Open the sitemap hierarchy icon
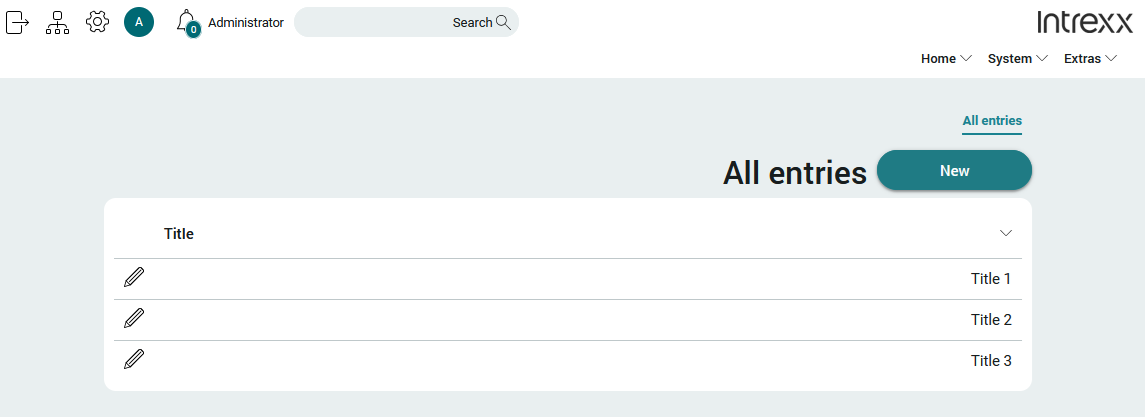Viewport: 1145px width, 417px height. coord(57,23)
